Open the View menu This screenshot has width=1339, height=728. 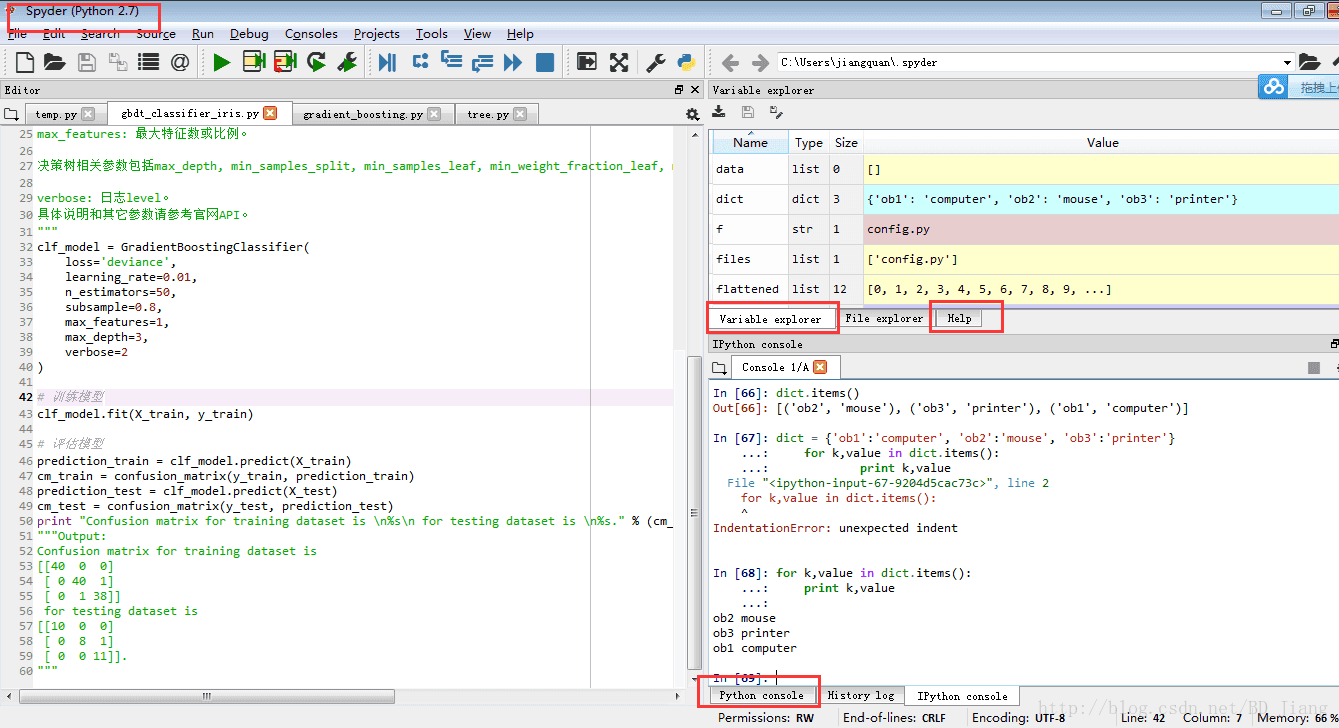click(477, 33)
